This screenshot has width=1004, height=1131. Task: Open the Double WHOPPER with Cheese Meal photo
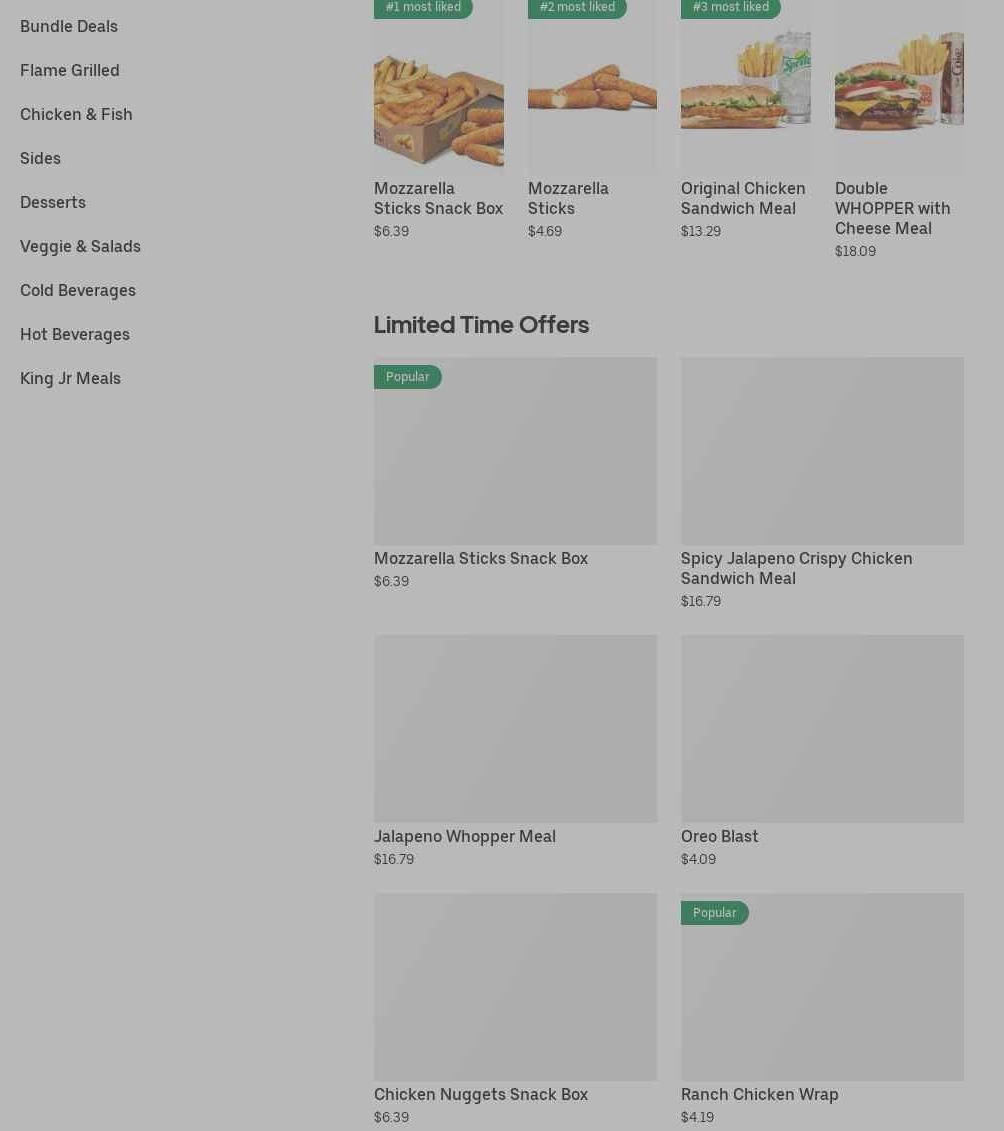(x=899, y=95)
